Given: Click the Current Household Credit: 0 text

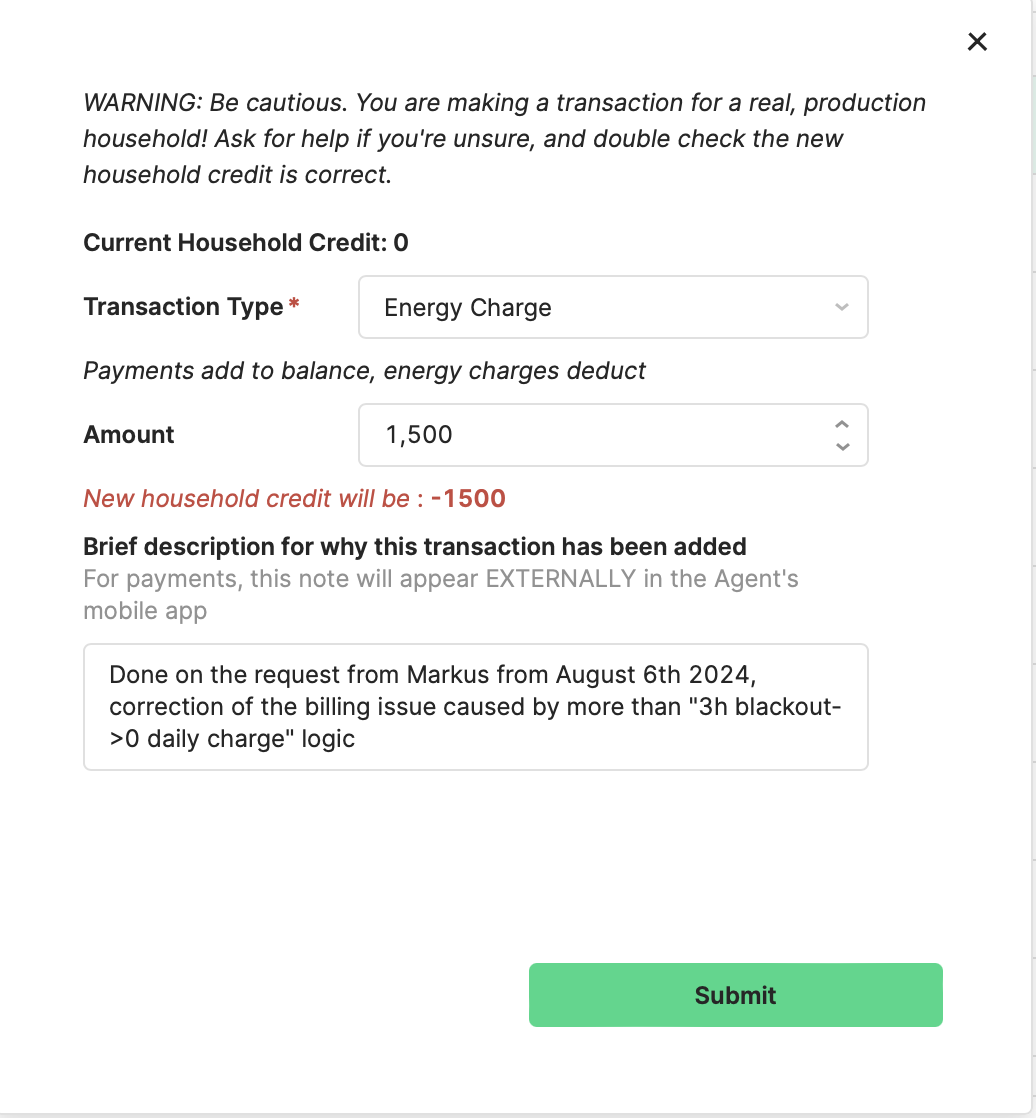Looking at the screenshot, I should 246,242.
